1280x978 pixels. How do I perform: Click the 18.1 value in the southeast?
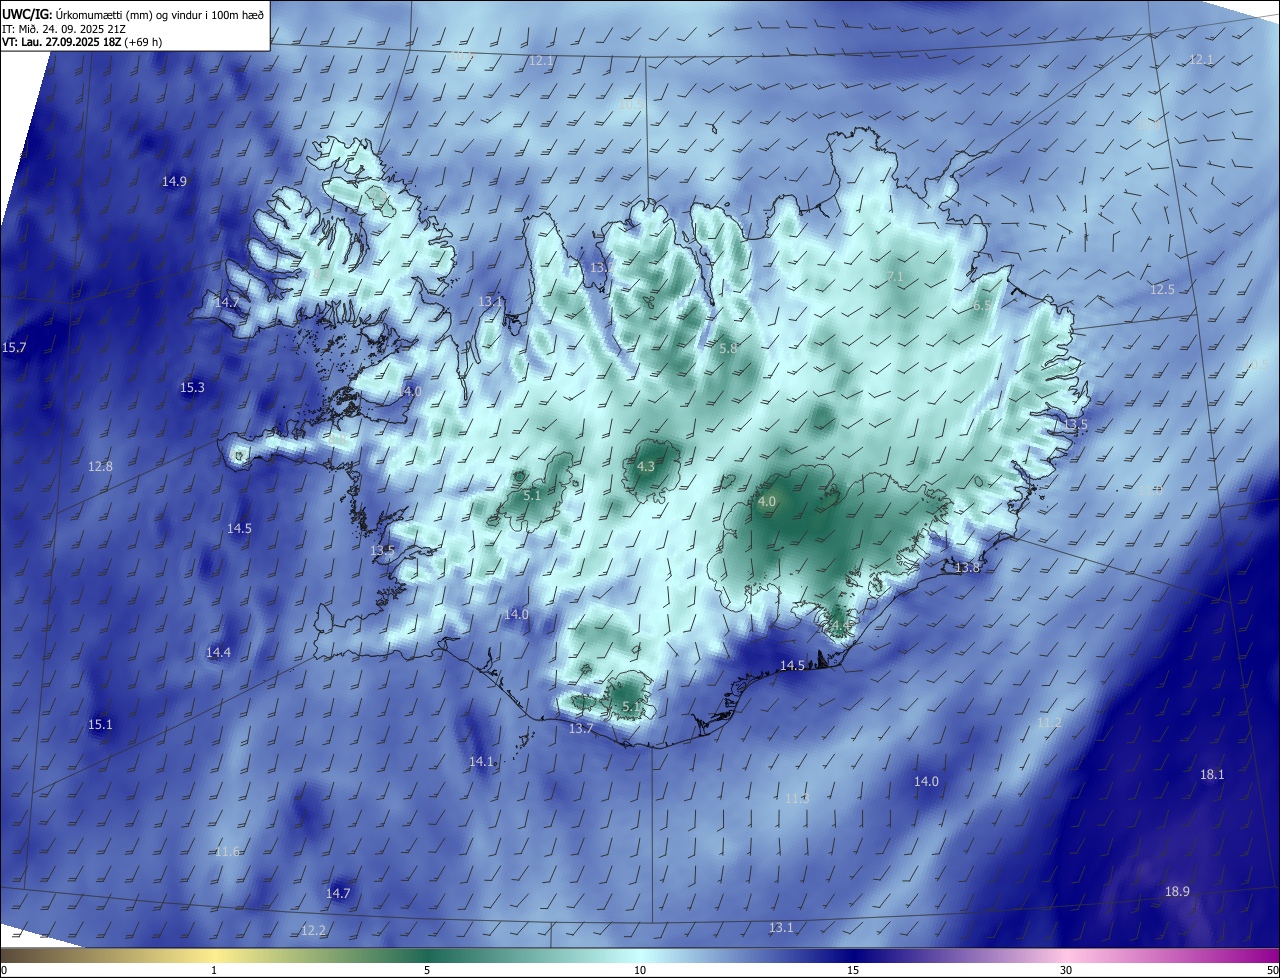tap(1212, 774)
